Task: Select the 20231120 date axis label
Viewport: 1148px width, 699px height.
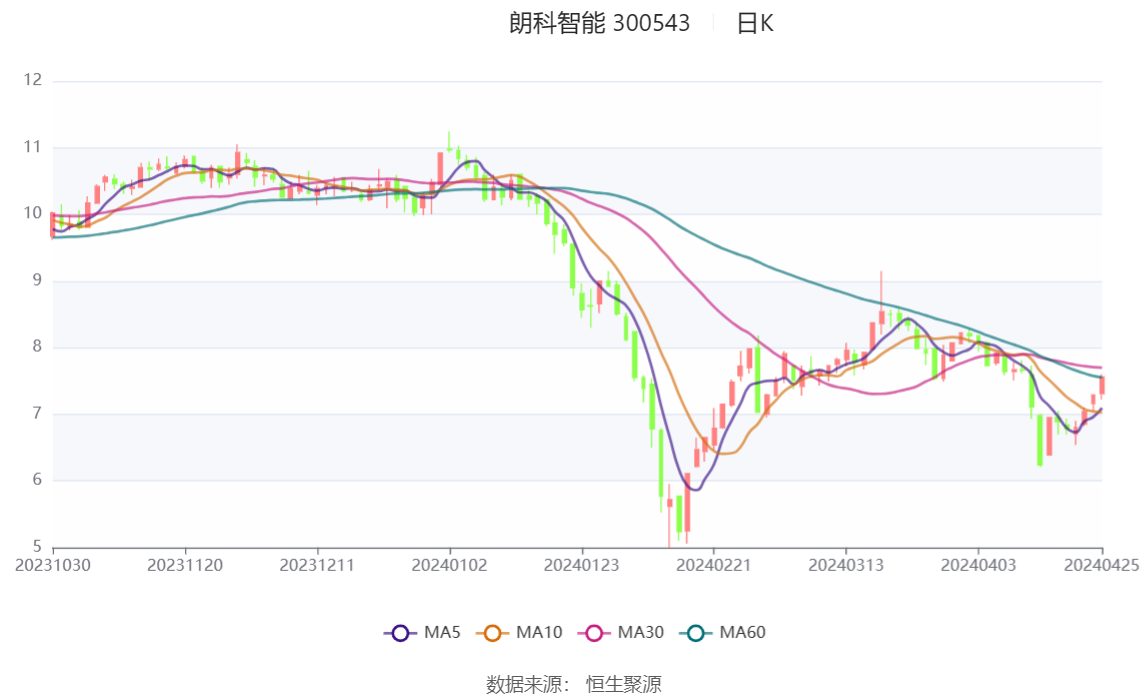Action: (x=185, y=566)
